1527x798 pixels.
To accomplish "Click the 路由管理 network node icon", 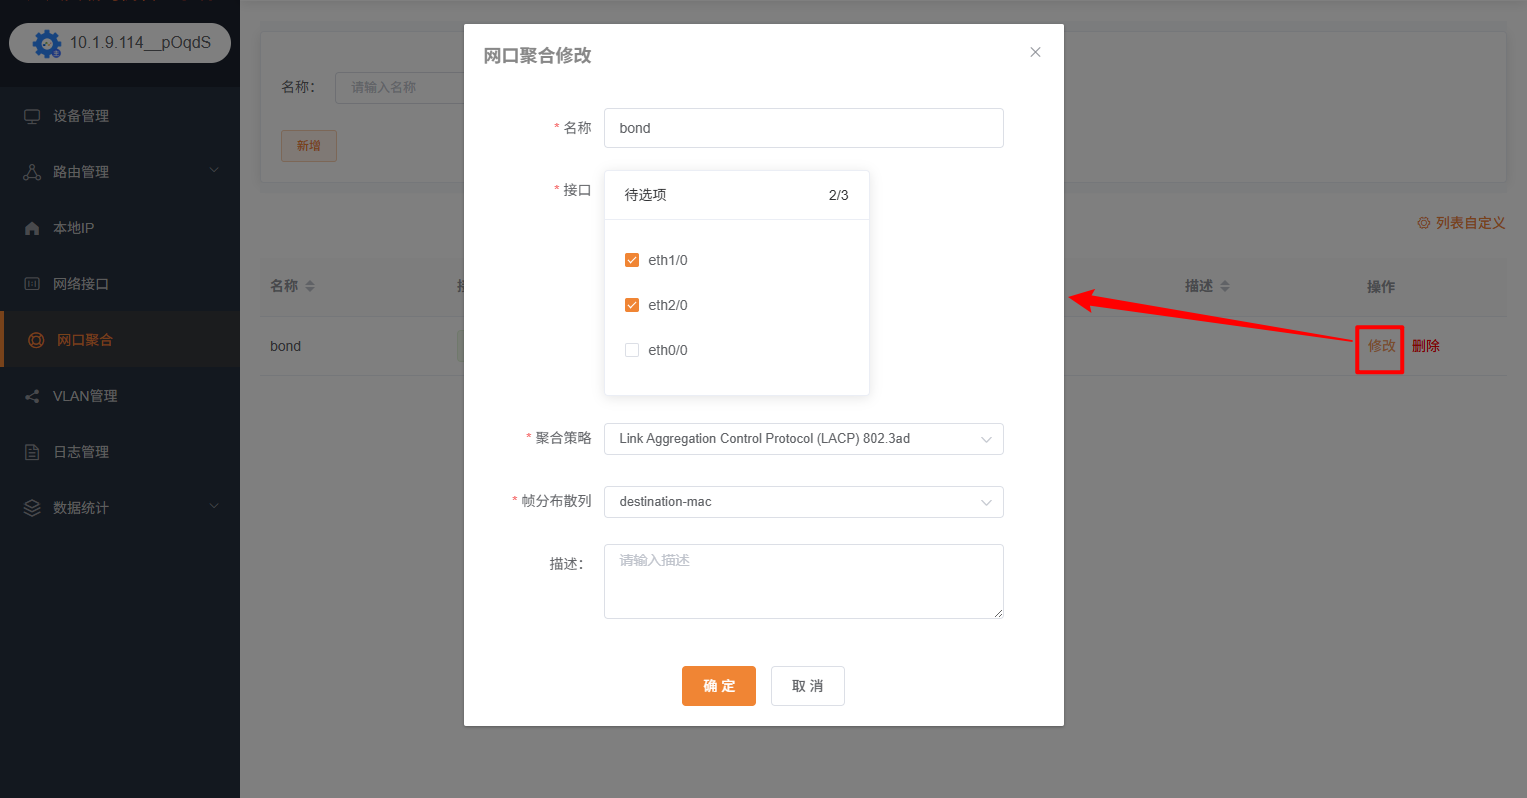I will (x=33, y=171).
